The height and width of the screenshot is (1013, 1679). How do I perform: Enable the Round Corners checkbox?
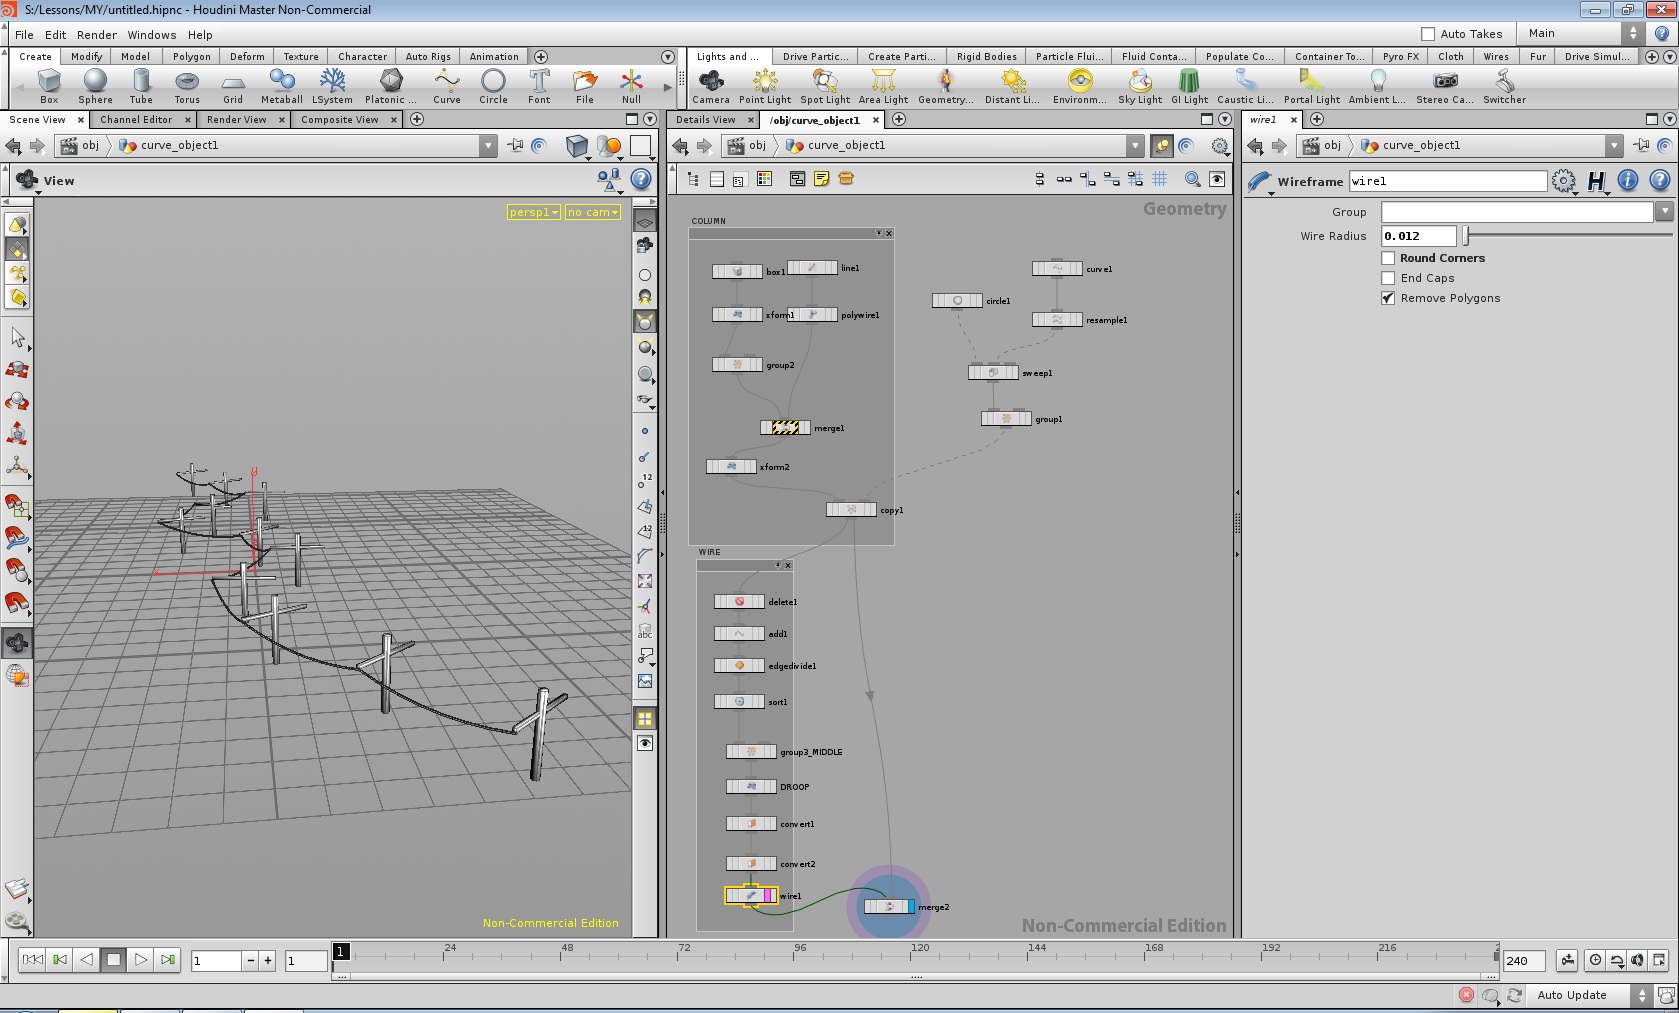[1388, 258]
